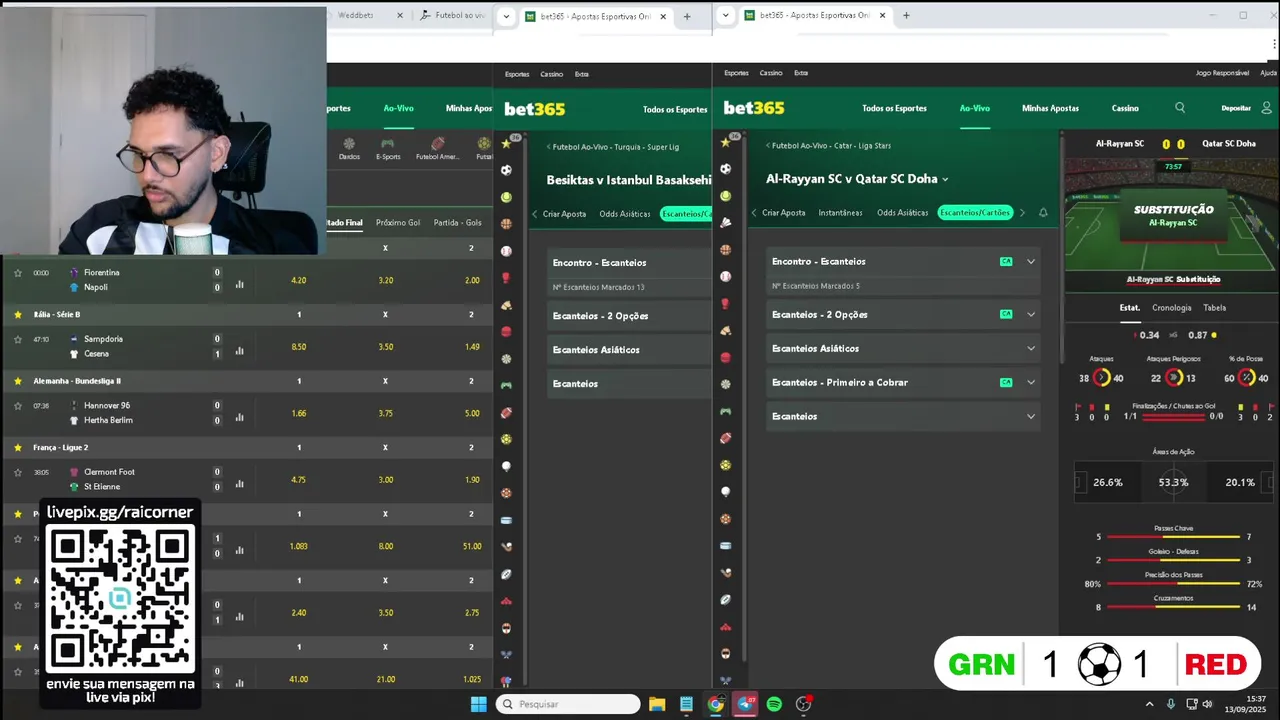The height and width of the screenshot is (720, 1280).
Task: Open stats chart icon for Fiorentina v Napoli
Action: (239, 284)
